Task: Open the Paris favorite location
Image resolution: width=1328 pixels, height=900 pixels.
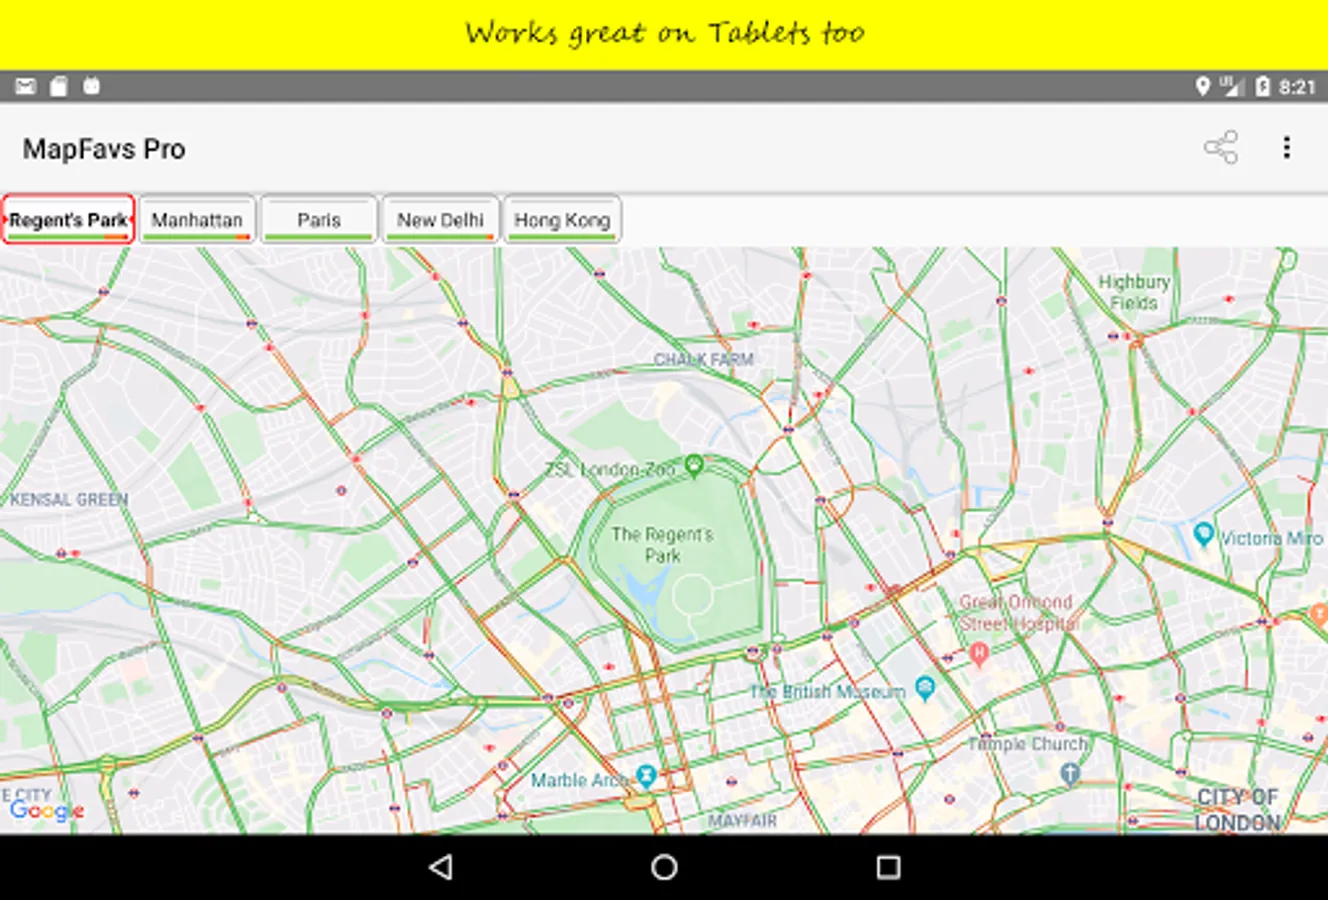Action: click(319, 220)
